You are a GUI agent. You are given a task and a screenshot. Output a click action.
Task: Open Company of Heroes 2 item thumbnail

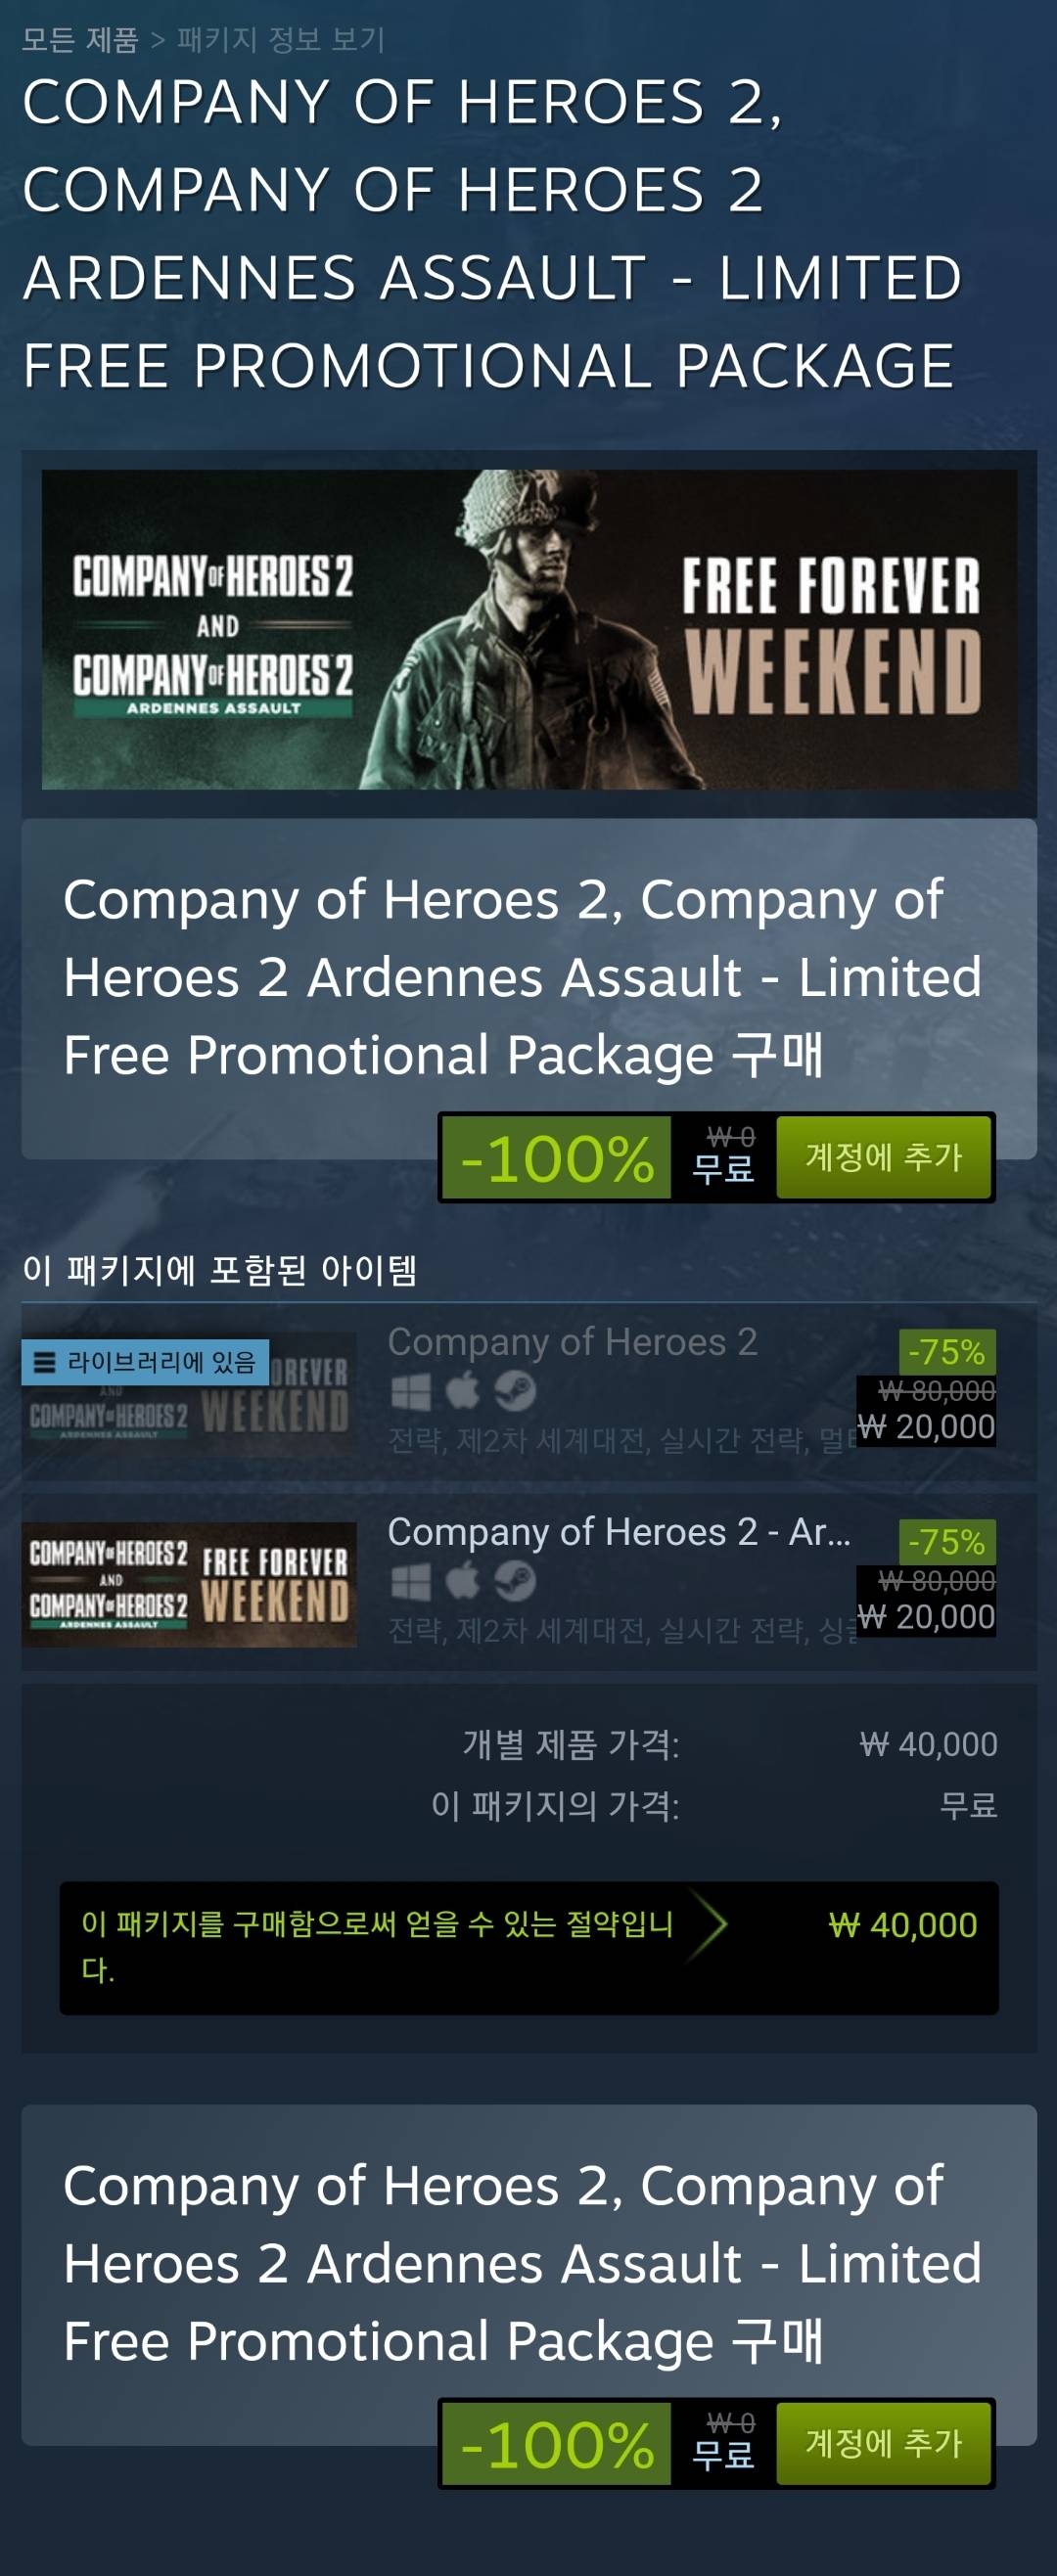pyautogui.click(x=189, y=1394)
